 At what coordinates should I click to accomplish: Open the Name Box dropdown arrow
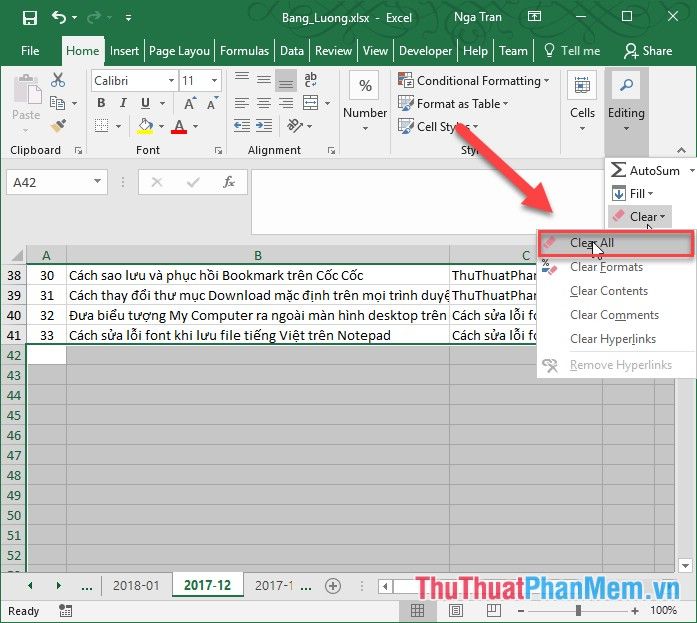pos(97,182)
